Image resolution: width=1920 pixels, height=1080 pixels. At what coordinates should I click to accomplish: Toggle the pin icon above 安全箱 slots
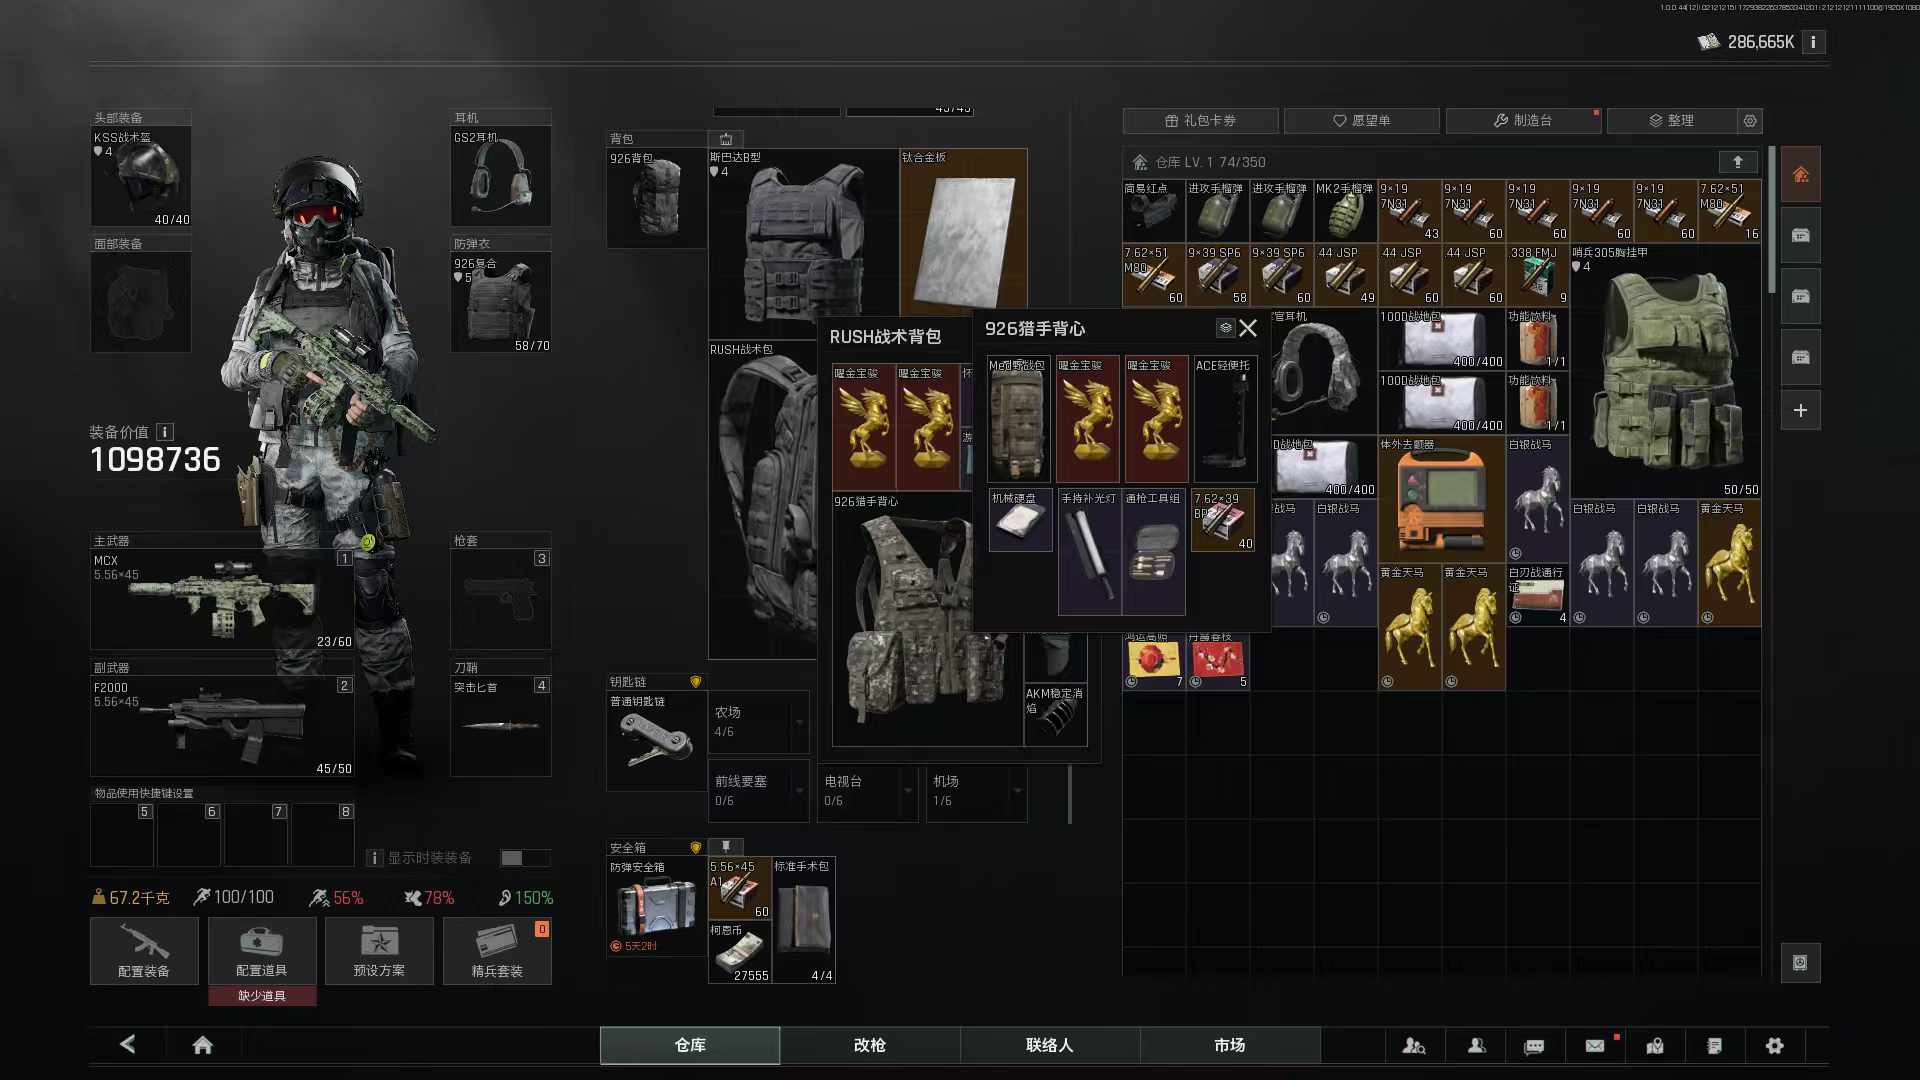pyautogui.click(x=726, y=847)
